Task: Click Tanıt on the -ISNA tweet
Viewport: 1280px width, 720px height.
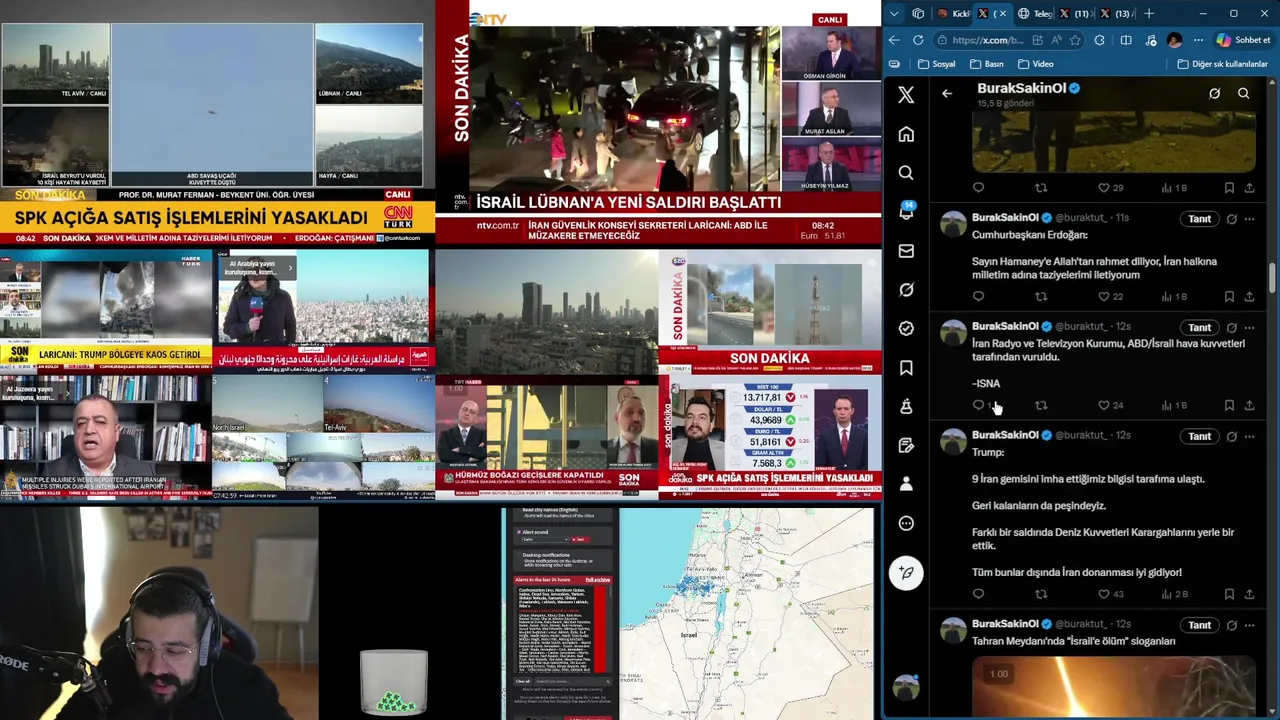Action: [1199, 328]
